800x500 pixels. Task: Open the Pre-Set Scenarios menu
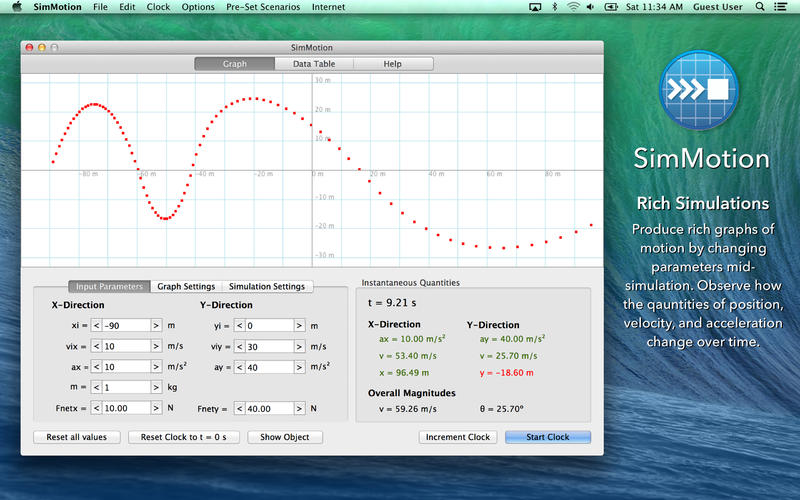263,7
